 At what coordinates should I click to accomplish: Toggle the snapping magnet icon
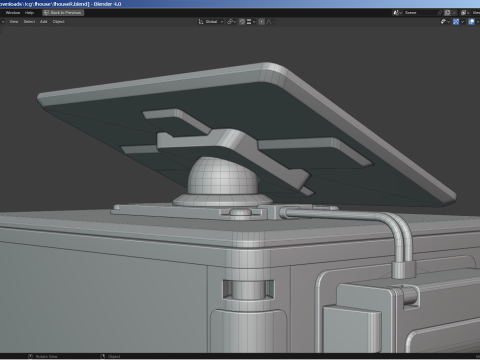coord(242,22)
